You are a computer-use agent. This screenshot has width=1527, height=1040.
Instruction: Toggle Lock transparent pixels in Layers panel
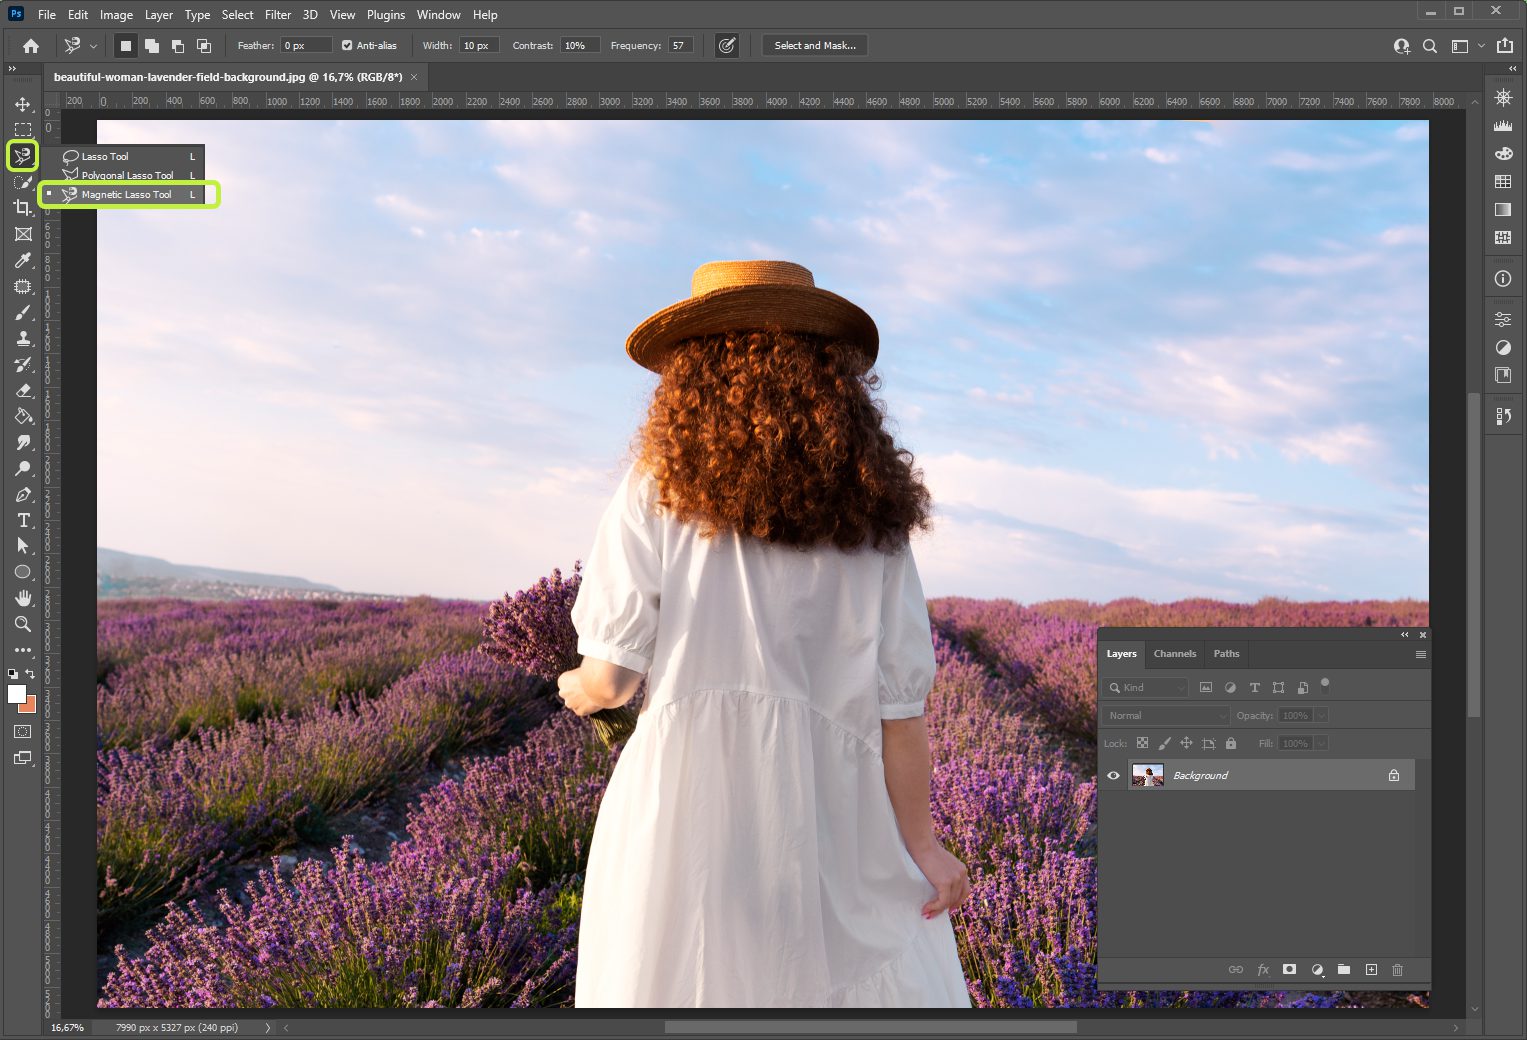[1142, 743]
